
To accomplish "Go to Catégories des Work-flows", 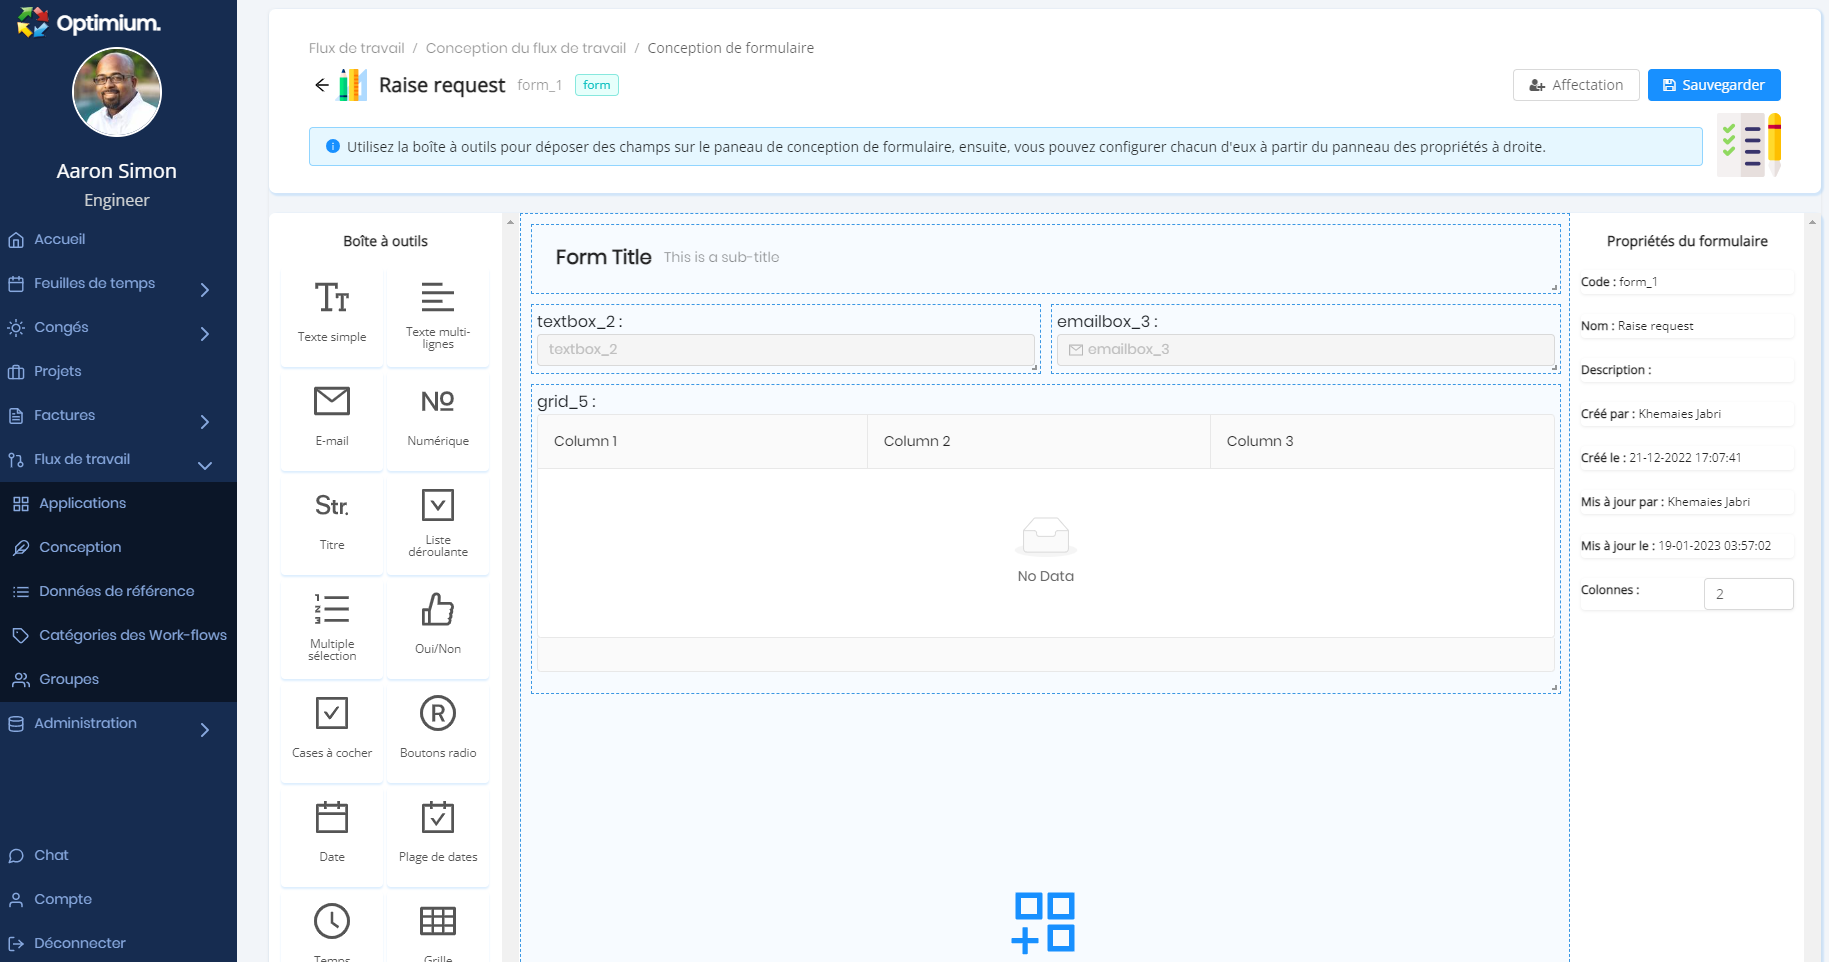I will pos(132,635).
